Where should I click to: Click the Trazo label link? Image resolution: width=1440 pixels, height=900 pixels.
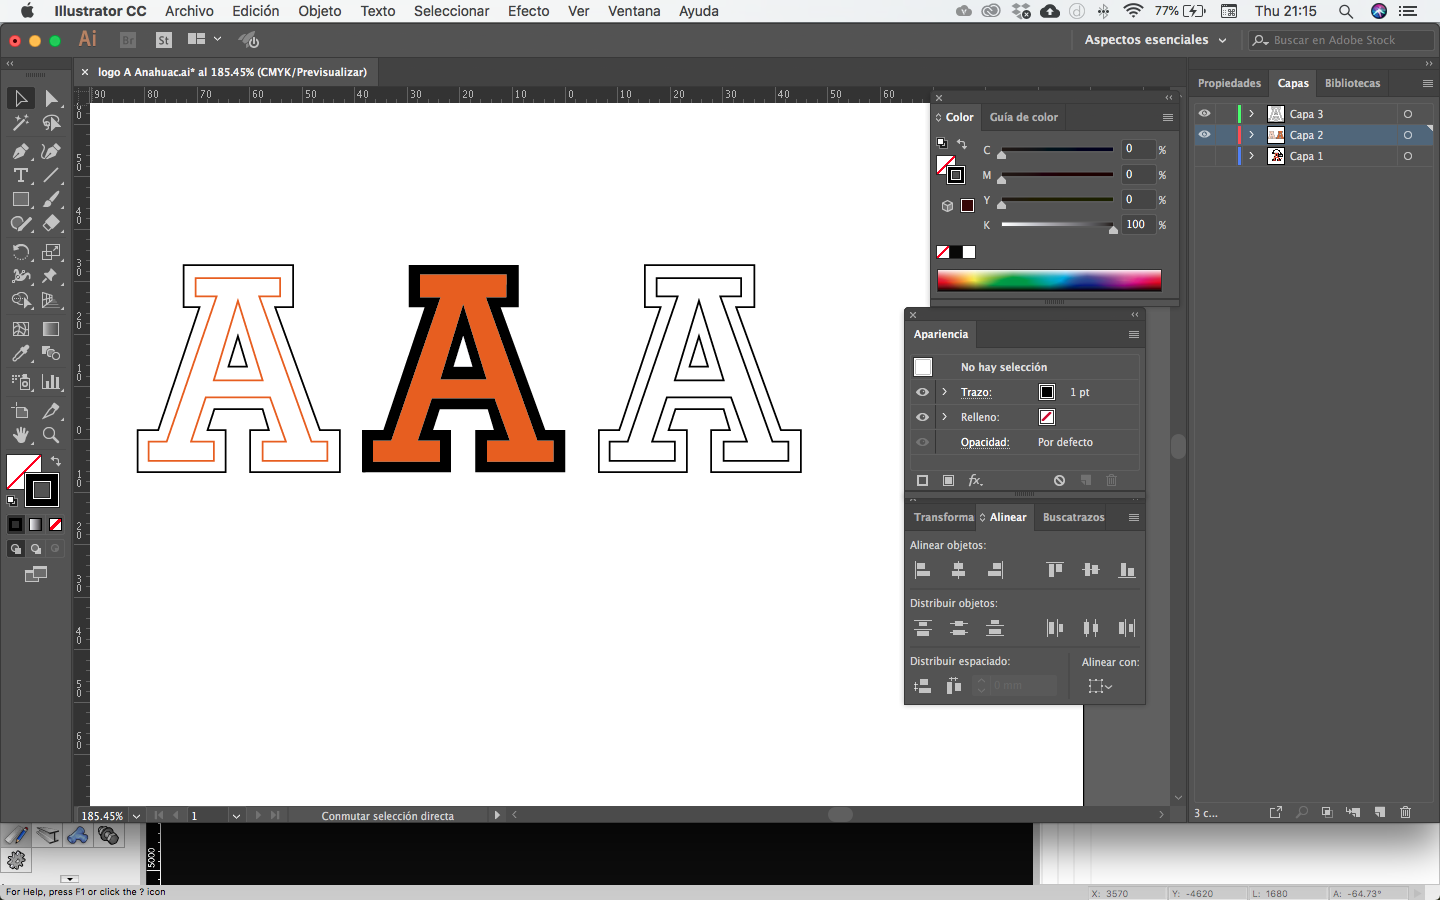coord(976,392)
